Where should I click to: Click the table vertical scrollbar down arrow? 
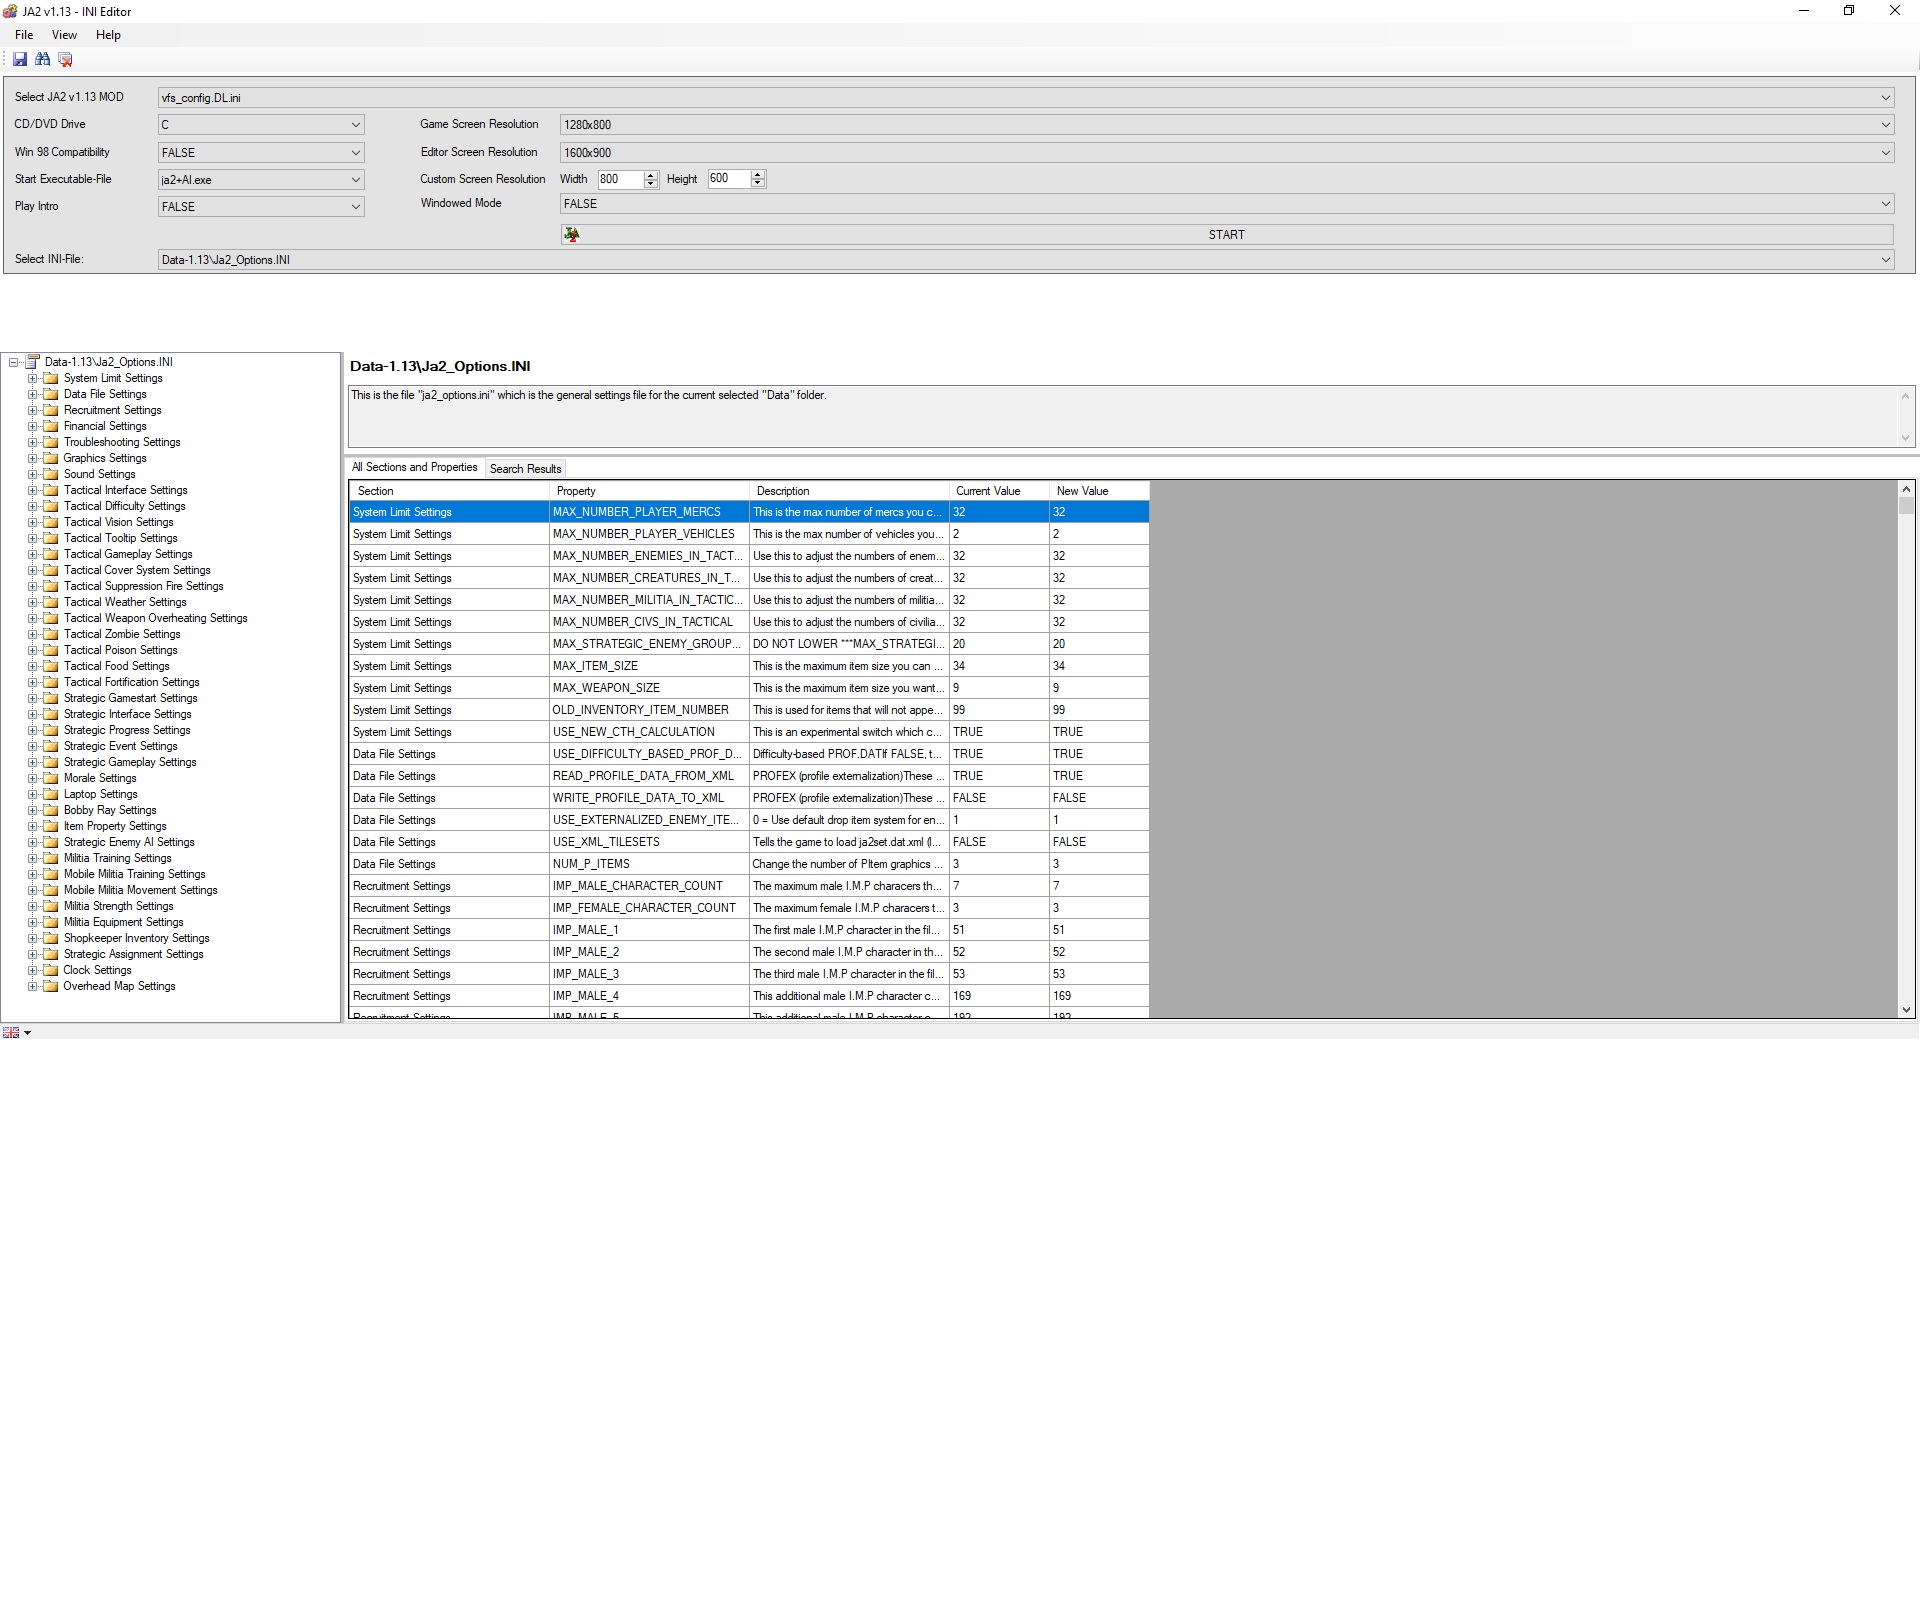pos(1906,1010)
